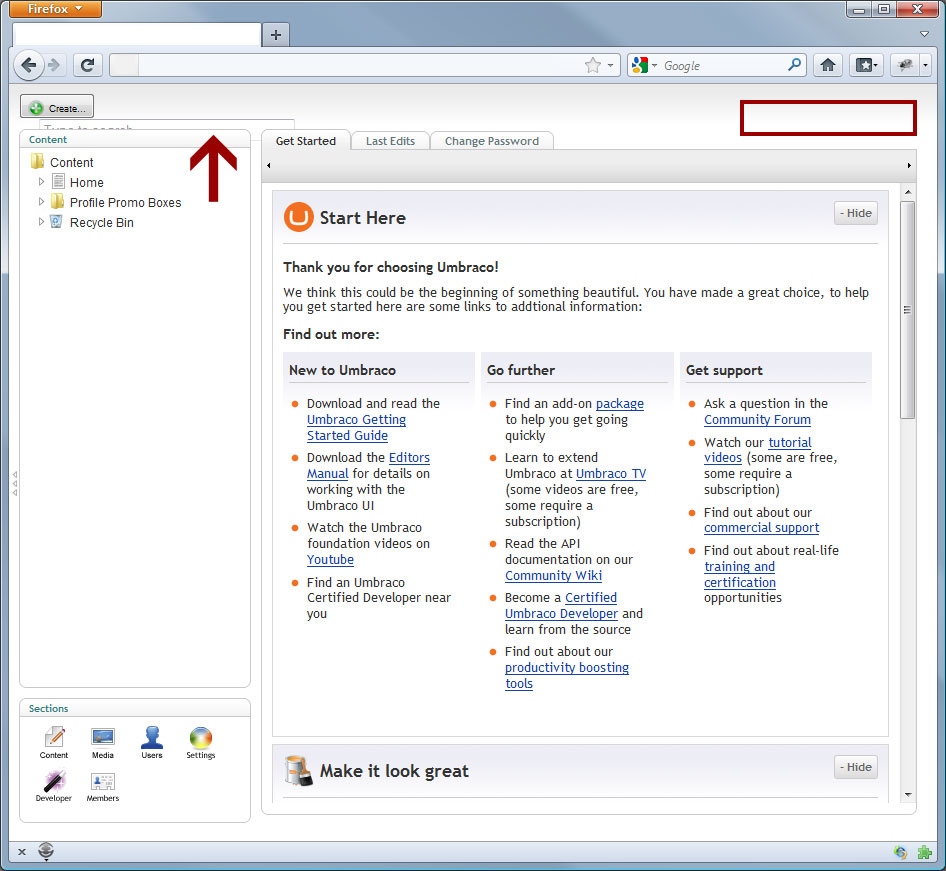
Task: Open the Umbraco TV link
Action: pyautogui.click(x=610, y=474)
